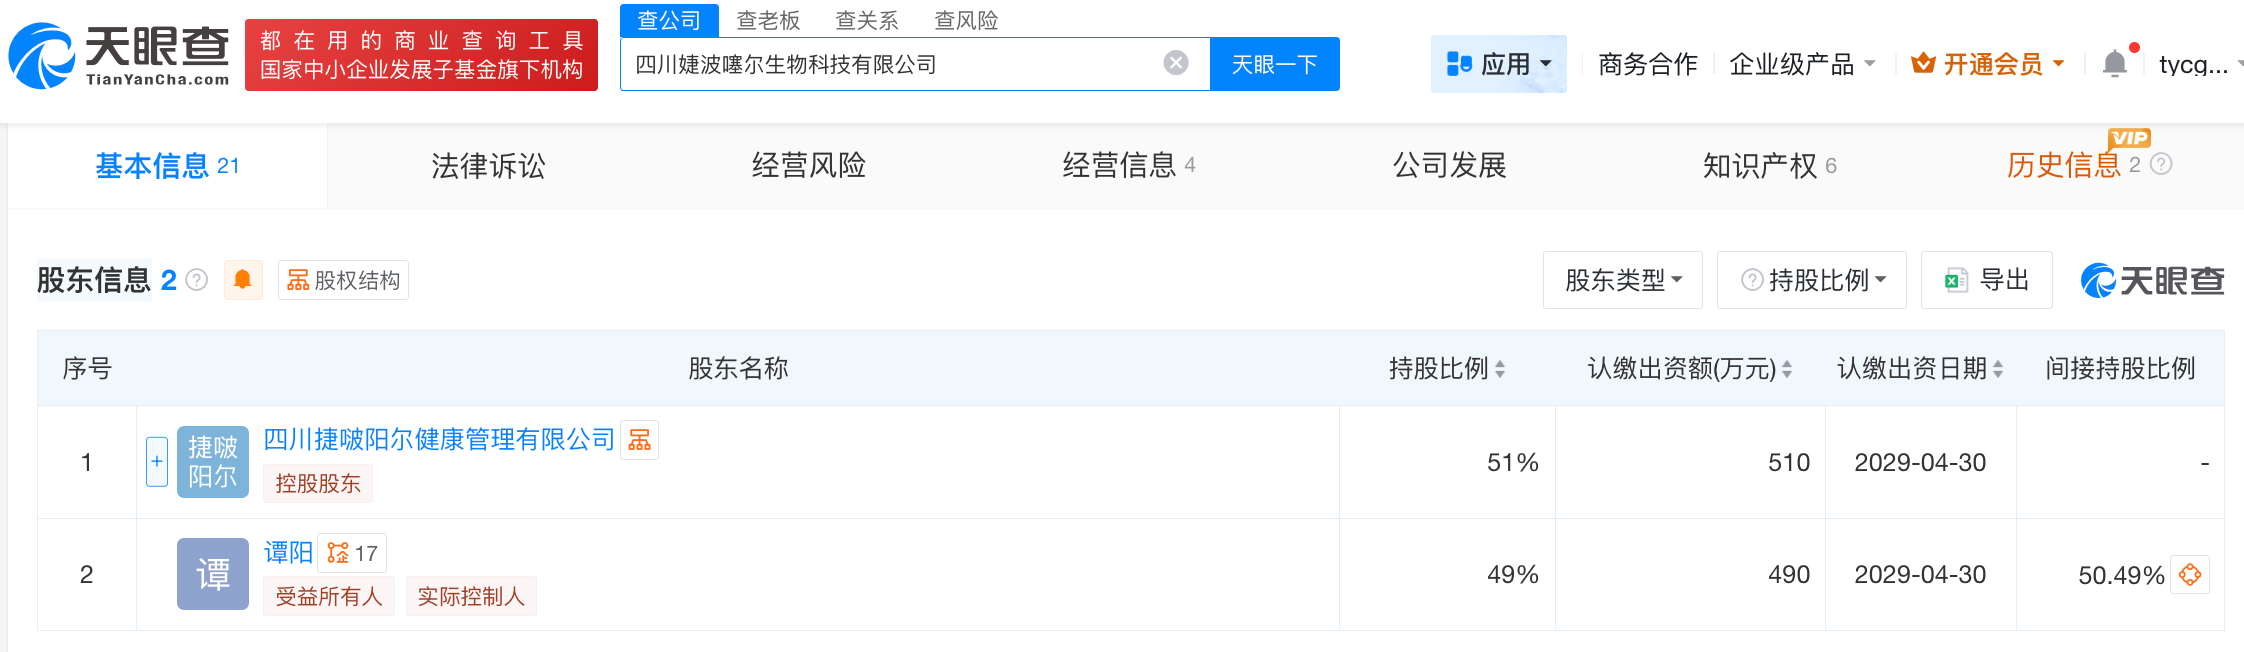
Task: Click the notification bell icon in header
Action: (x=2114, y=64)
